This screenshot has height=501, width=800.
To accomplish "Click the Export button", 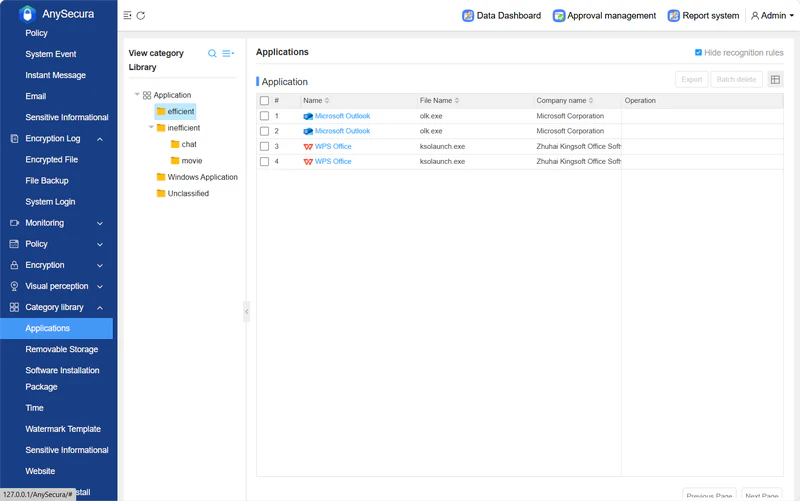I will point(691,79).
